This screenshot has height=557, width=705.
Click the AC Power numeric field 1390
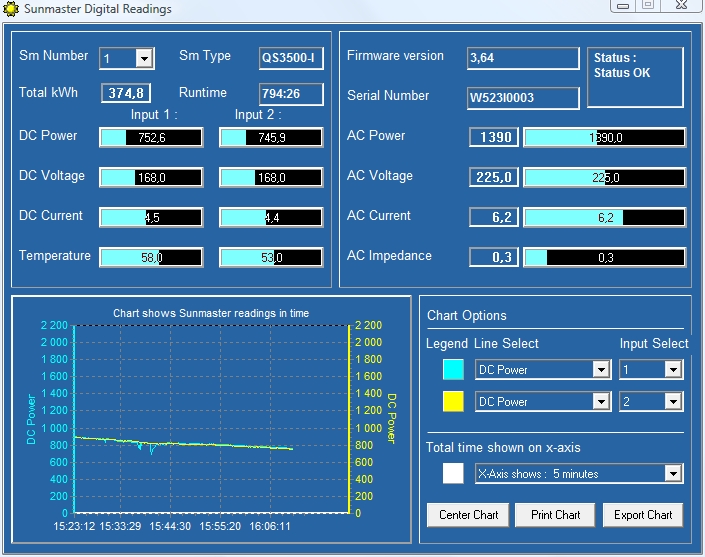(x=494, y=137)
